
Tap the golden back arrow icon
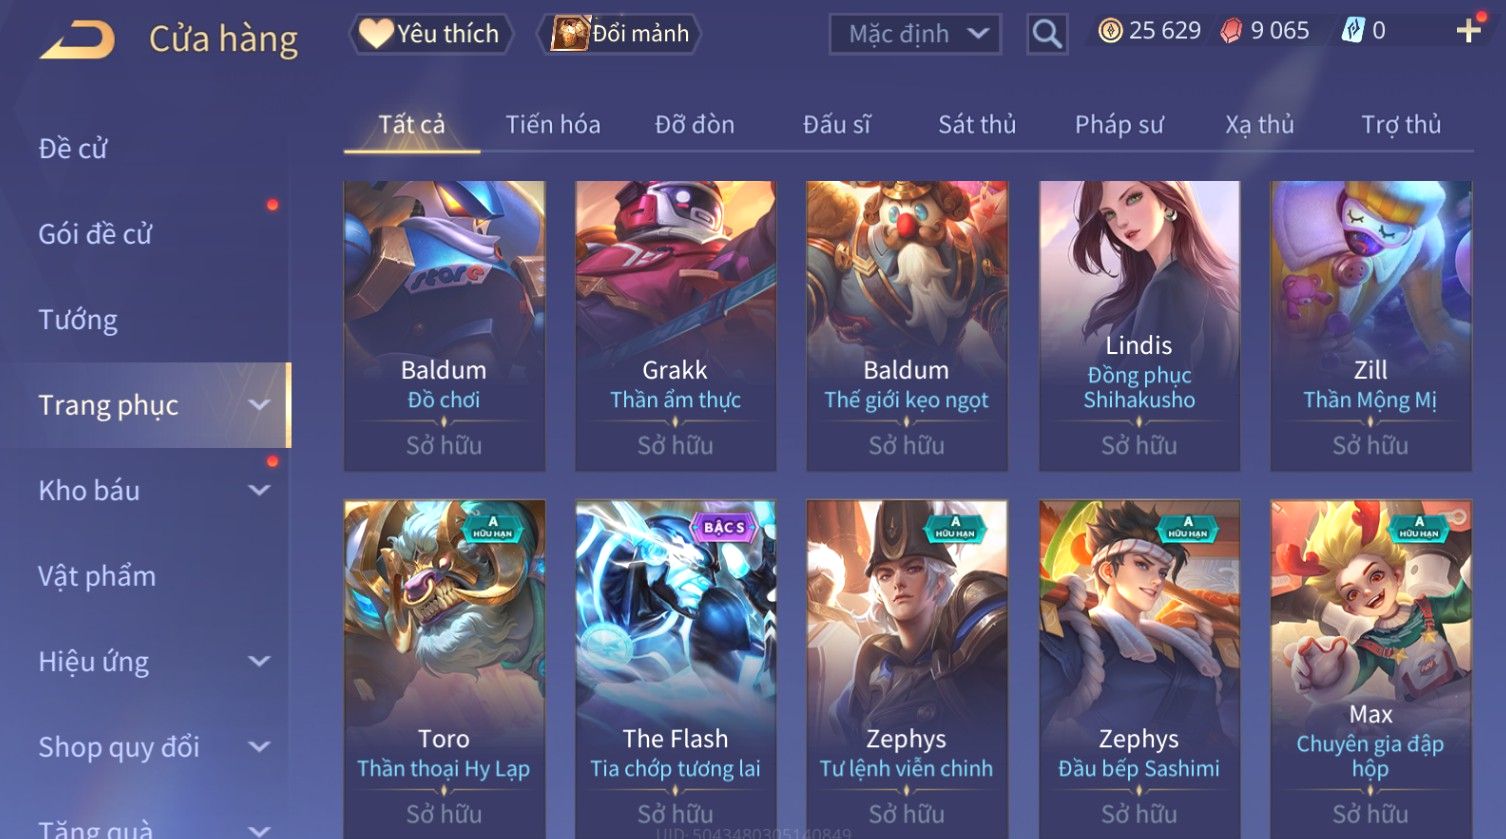[x=77, y=40]
